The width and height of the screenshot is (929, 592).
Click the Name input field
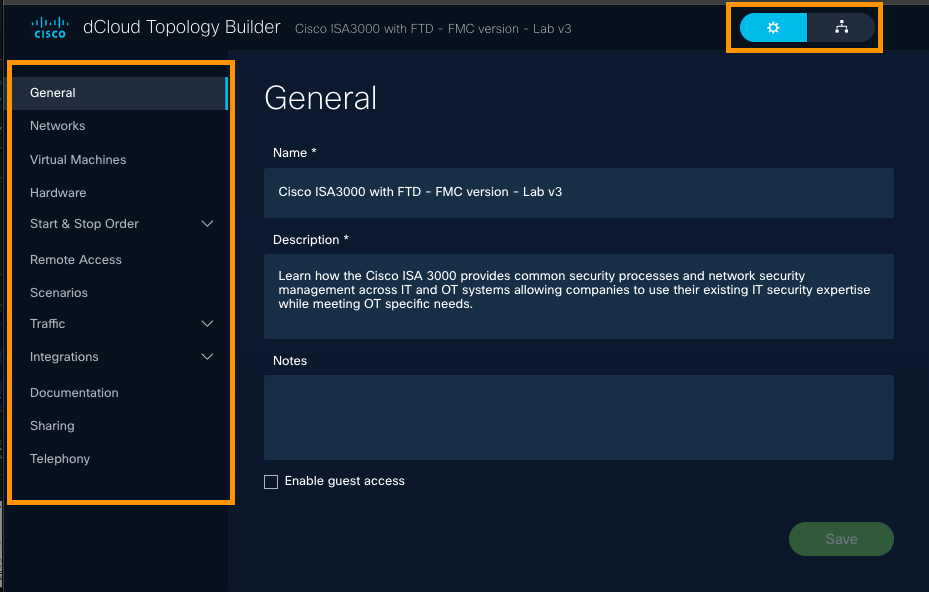(x=579, y=193)
